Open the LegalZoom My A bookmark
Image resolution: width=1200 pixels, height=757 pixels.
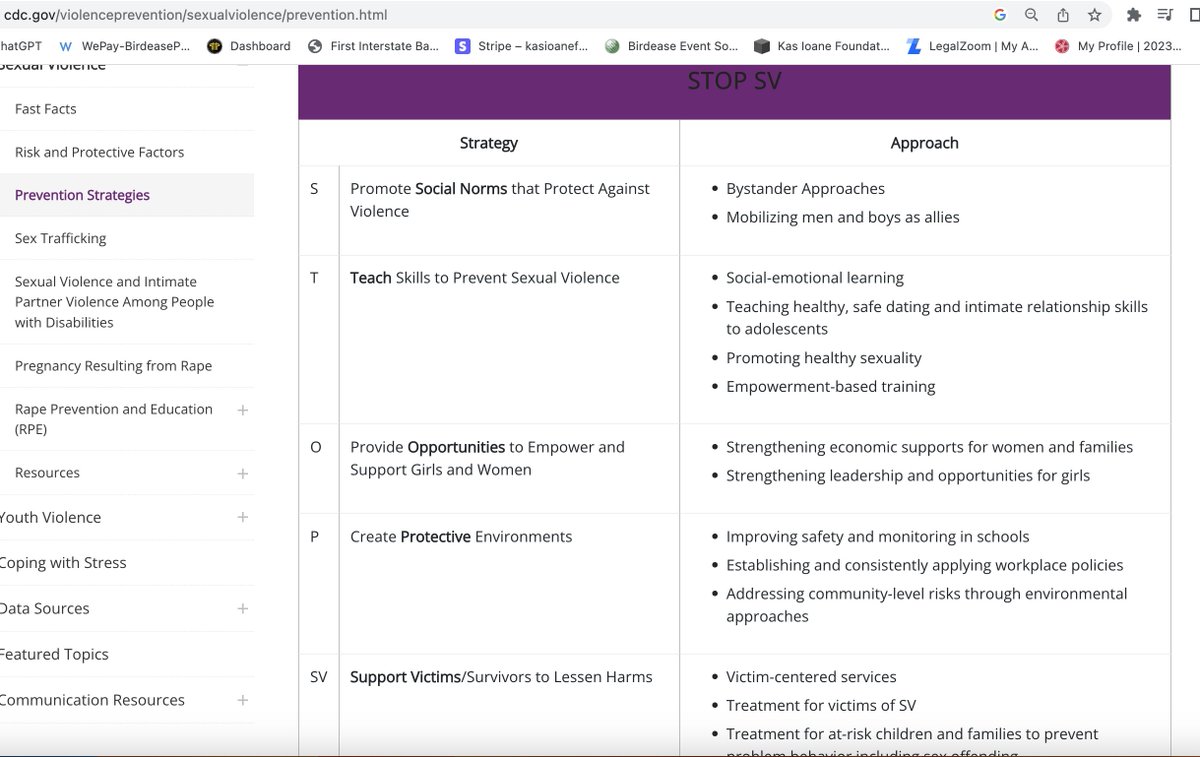point(972,46)
